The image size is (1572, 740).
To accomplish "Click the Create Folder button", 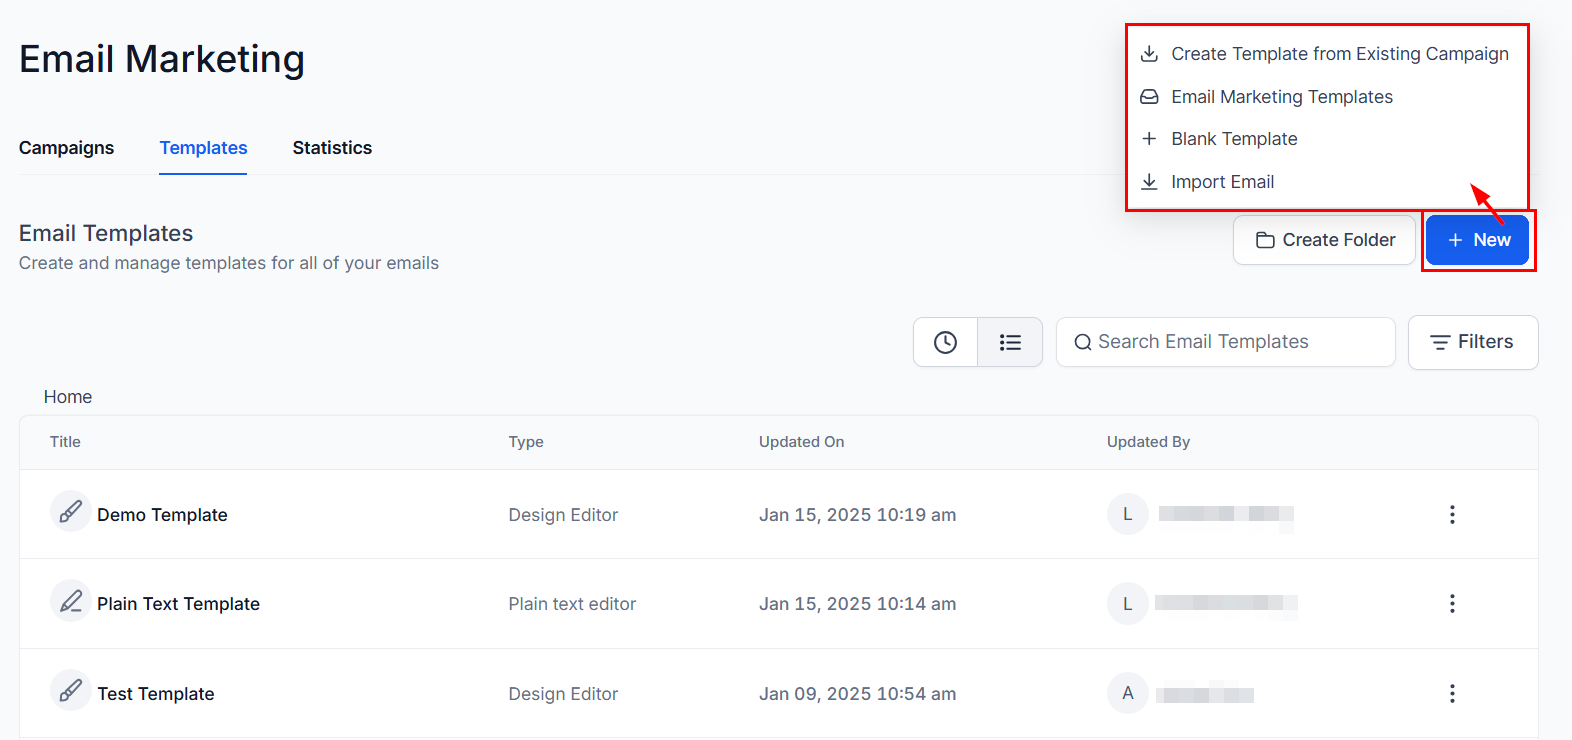I will (1324, 240).
